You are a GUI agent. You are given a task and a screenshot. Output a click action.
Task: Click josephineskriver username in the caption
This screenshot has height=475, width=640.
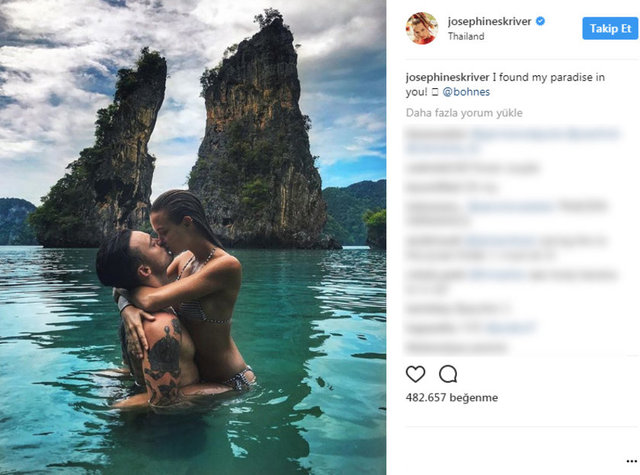[x=447, y=77]
